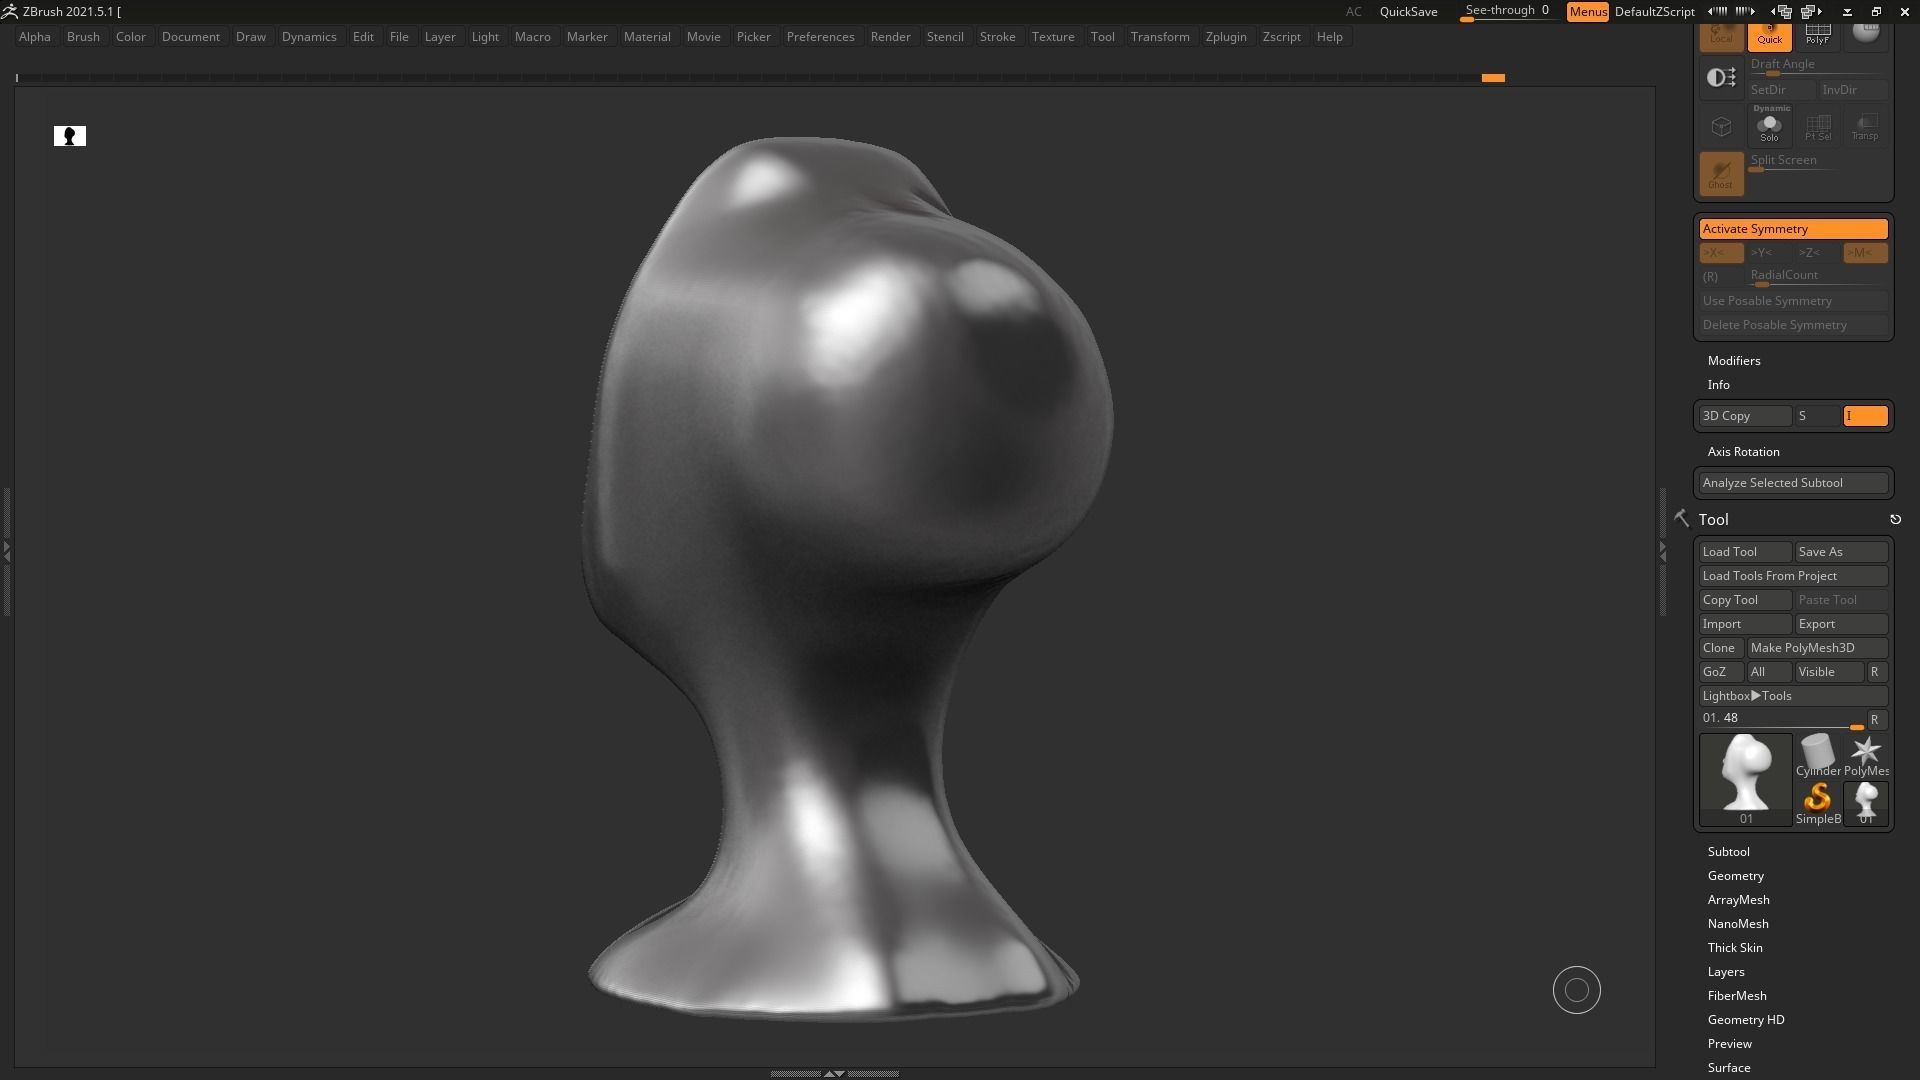Screen dimensions: 1920x1080
Task: Click the bottom tray divider arrow handle
Action: click(x=834, y=1073)
